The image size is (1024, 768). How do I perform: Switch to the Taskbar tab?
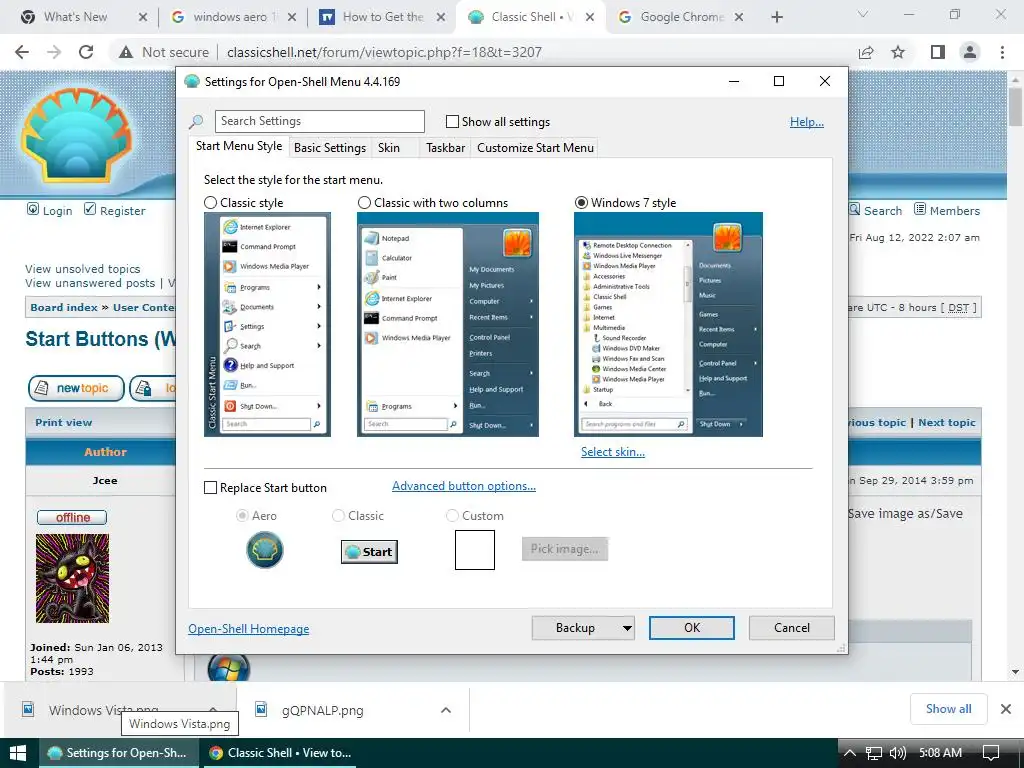445,148
